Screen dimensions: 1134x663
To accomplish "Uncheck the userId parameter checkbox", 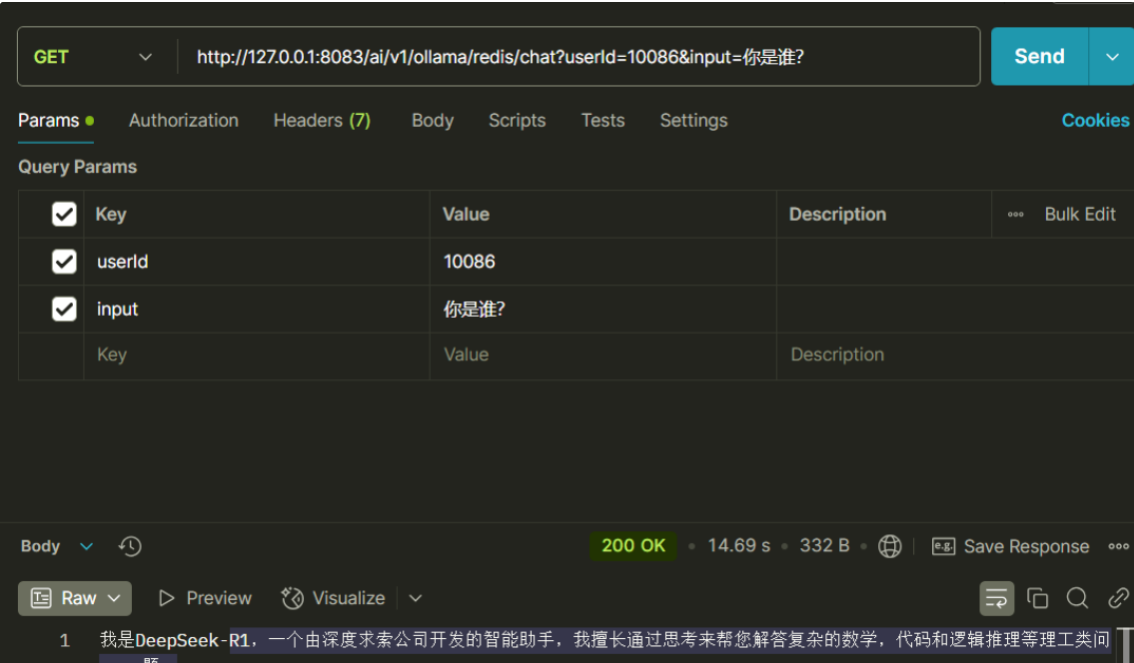I will 64,261.
